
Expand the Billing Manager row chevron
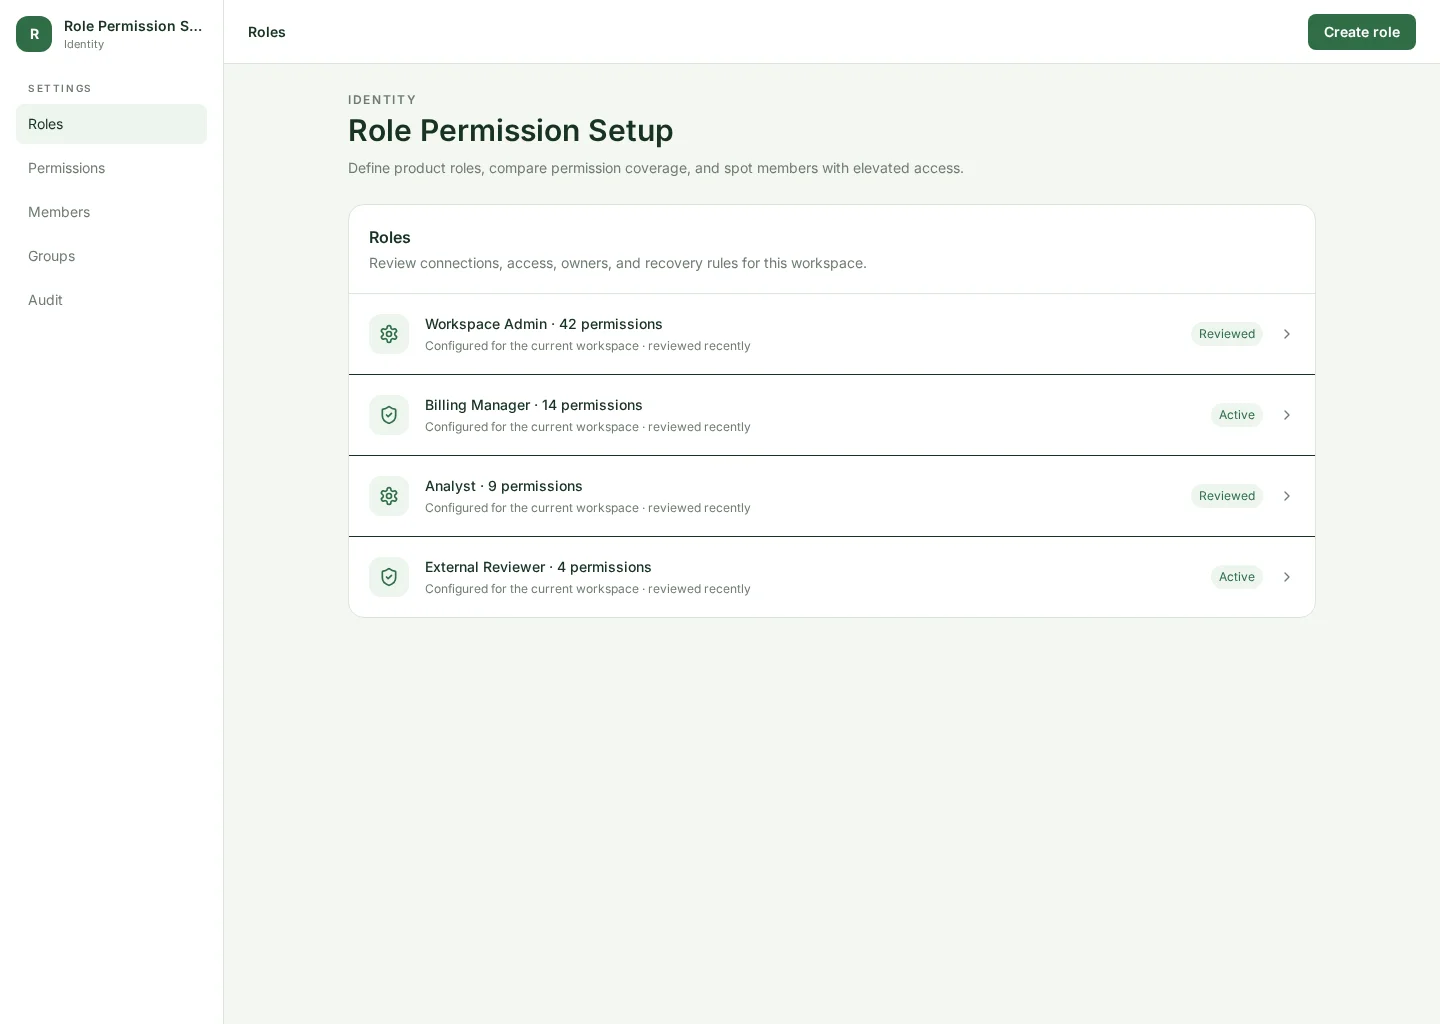[x=1287, y=415]
